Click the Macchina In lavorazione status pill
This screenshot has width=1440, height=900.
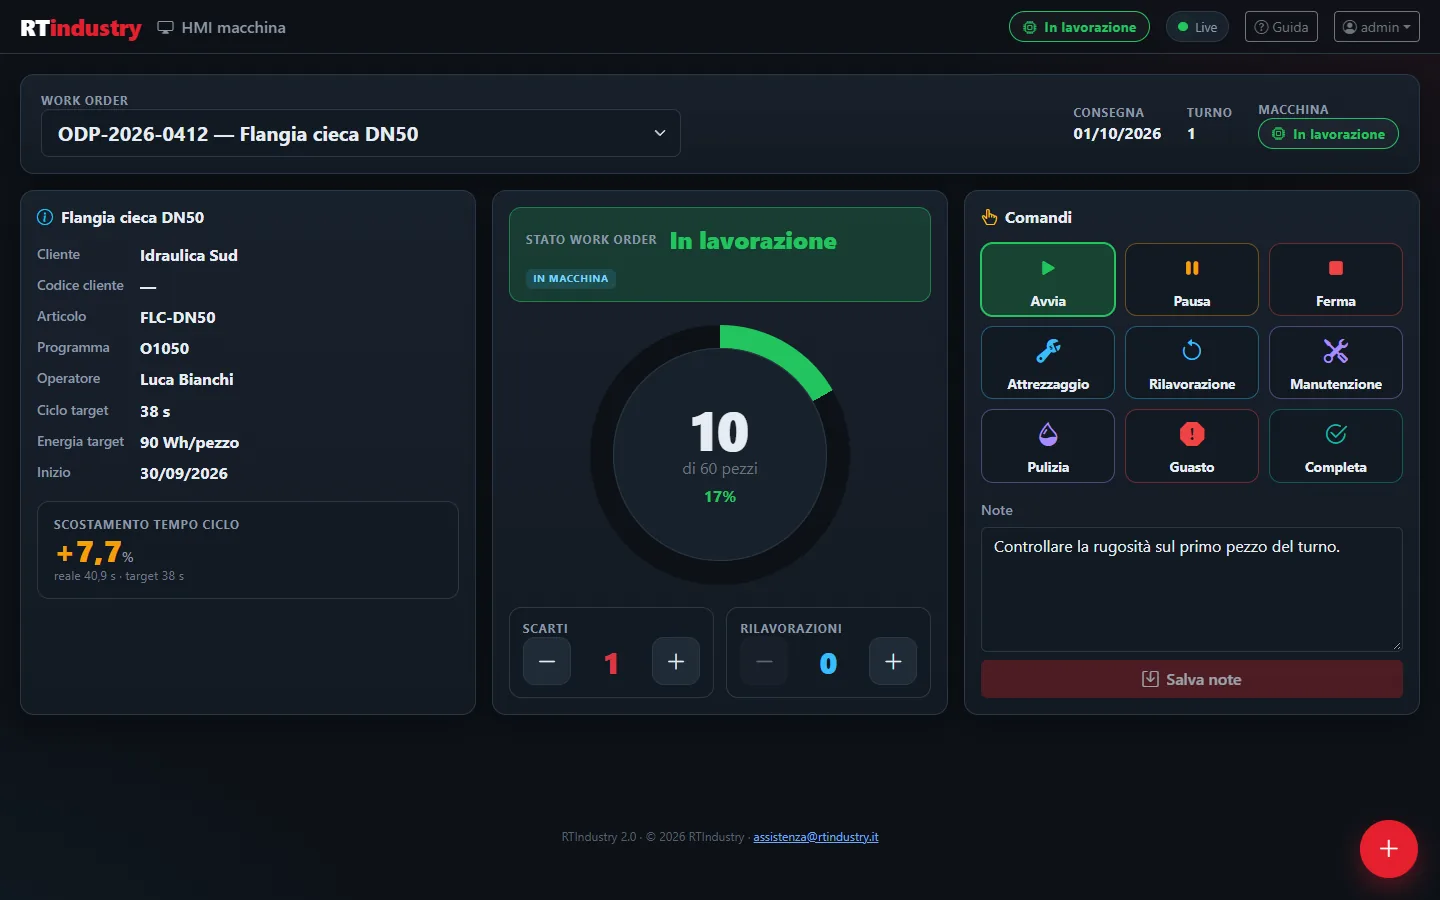pyautogui.click(x=1328, y=134)
